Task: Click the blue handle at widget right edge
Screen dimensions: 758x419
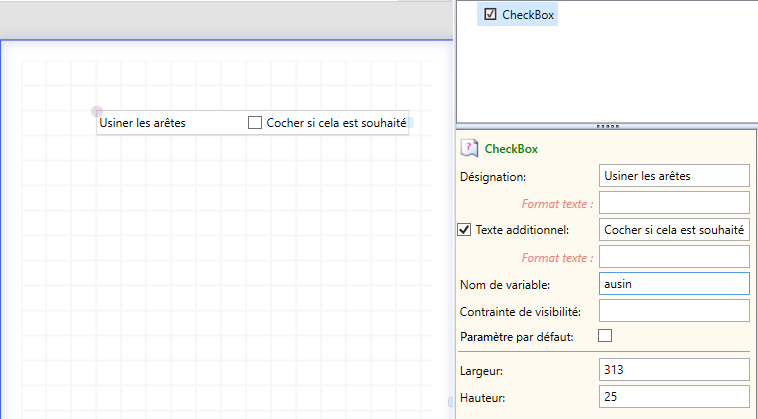Action: pyautogui.click(x=409, y=123)
